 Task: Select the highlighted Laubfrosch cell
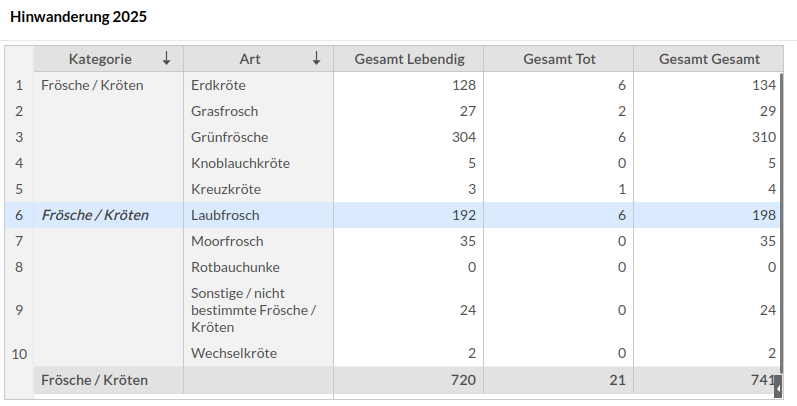pos(225,215)
